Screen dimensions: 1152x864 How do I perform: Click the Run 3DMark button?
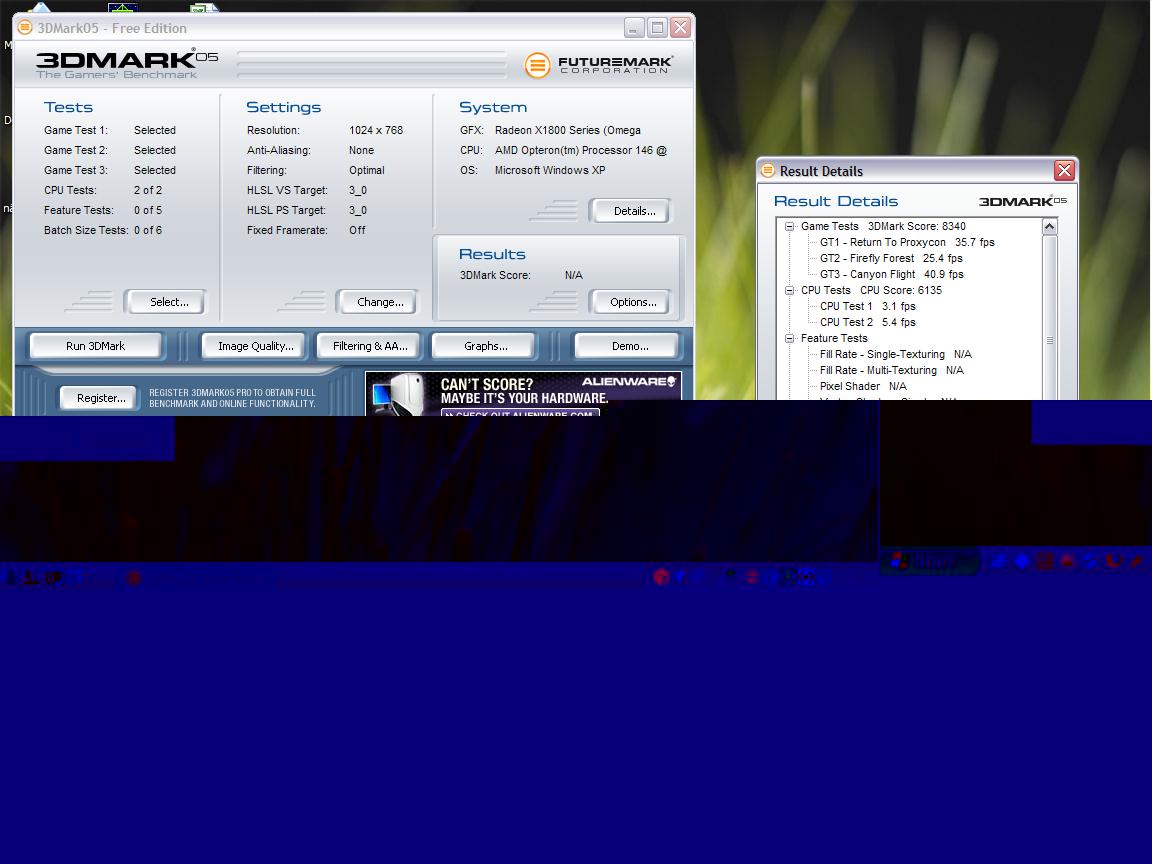96,346
